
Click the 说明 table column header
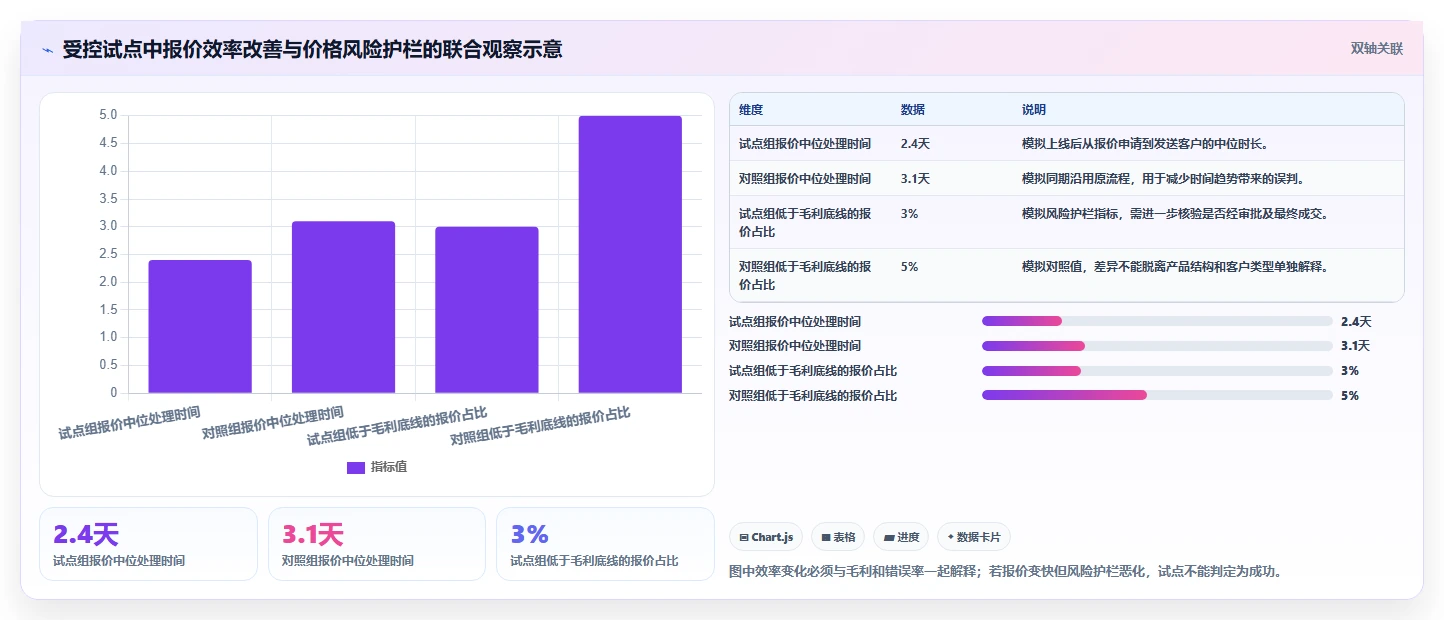[1033, 110]
